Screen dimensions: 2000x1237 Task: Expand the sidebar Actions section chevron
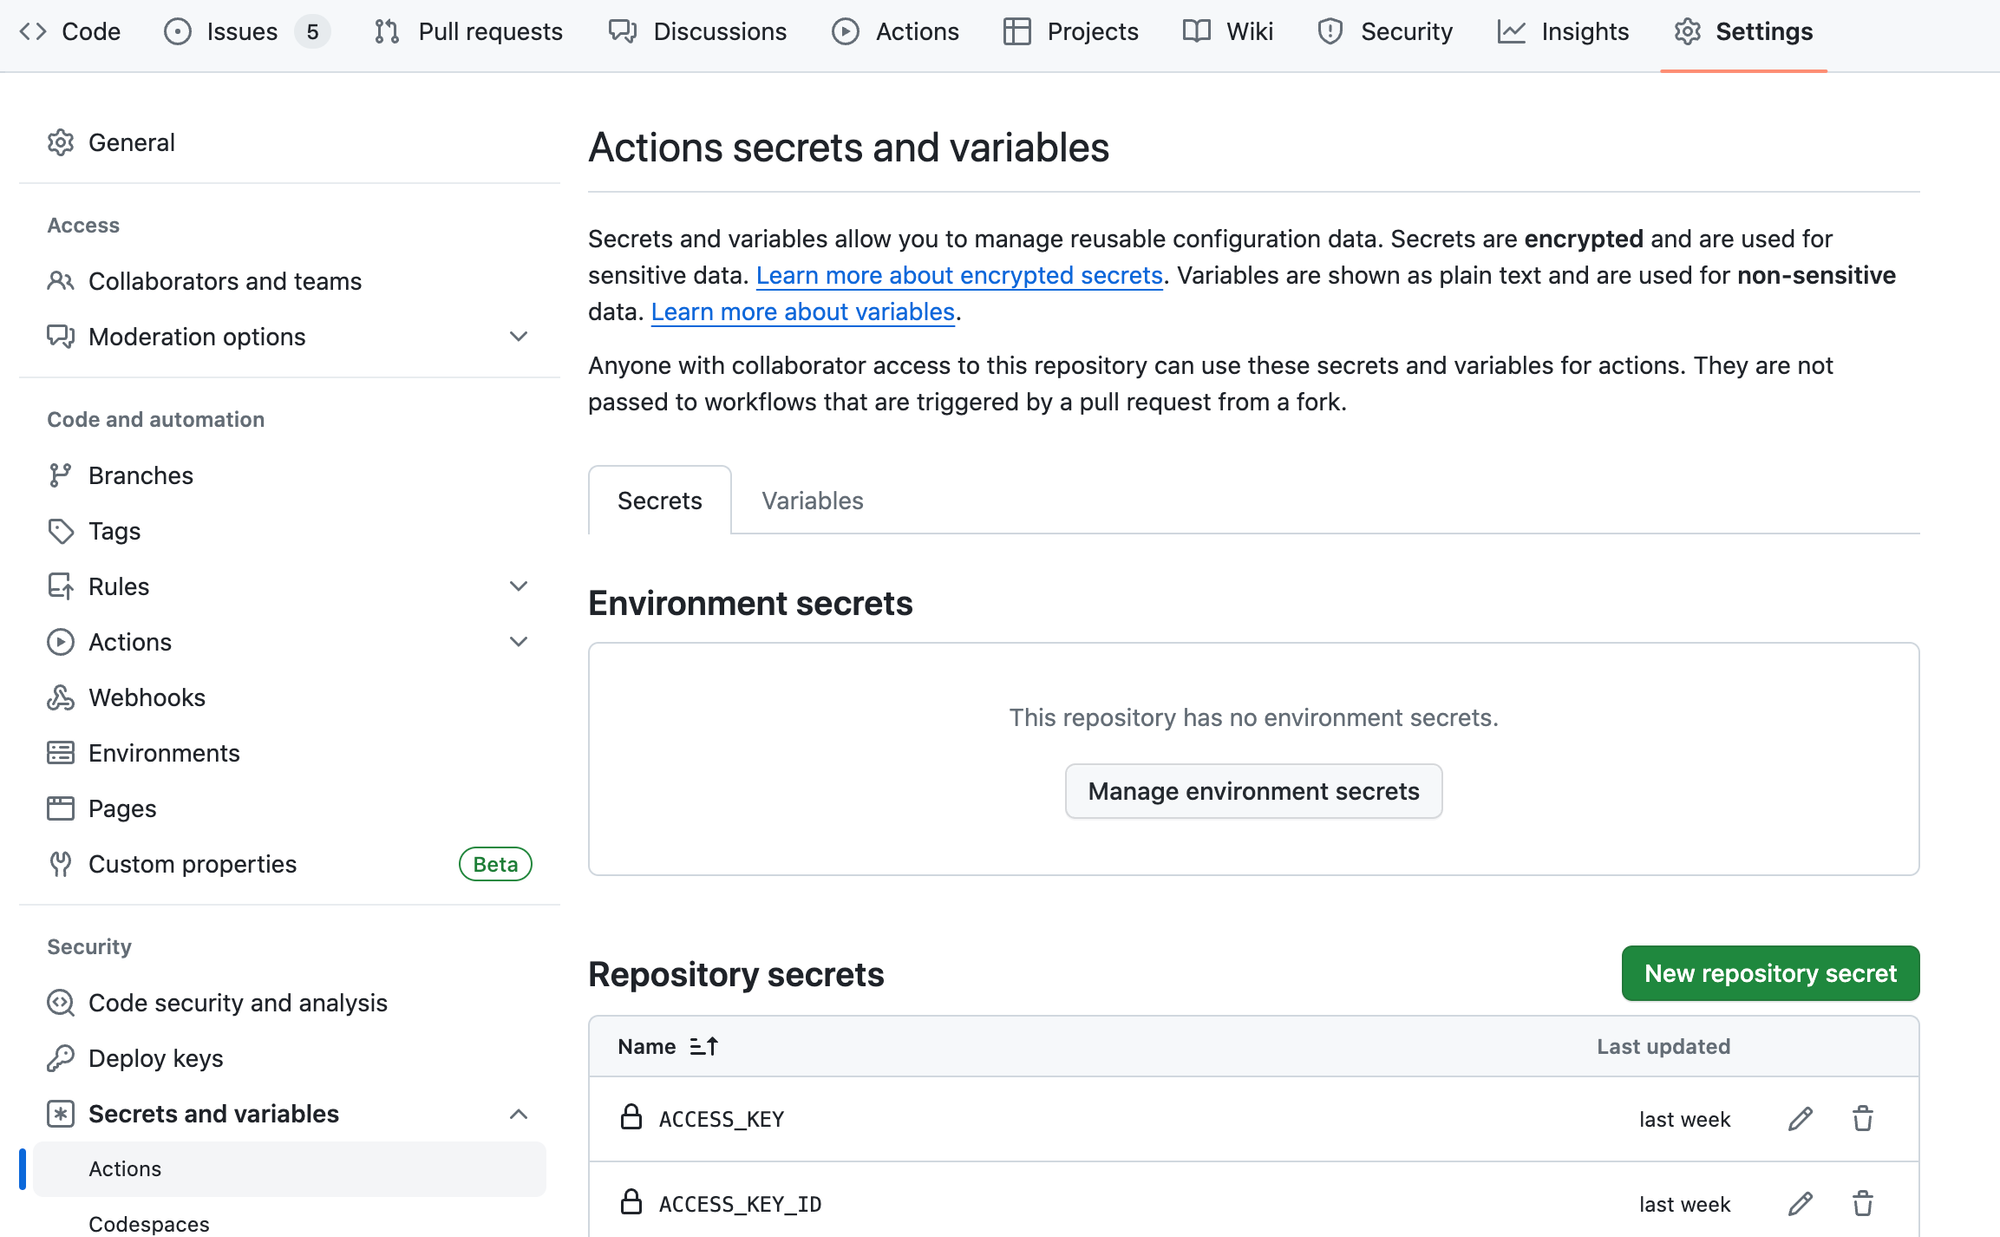coord(518,642)
